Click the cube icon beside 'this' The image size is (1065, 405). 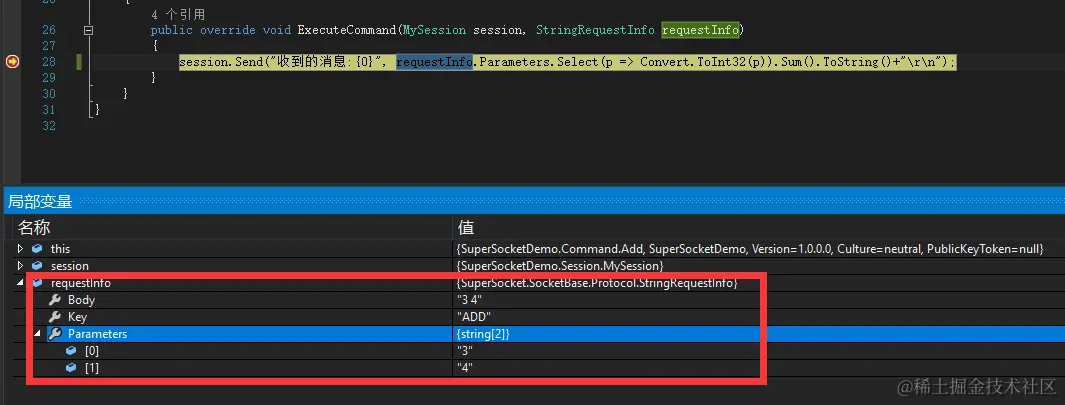pyautogui.click(x=37, y=249)
